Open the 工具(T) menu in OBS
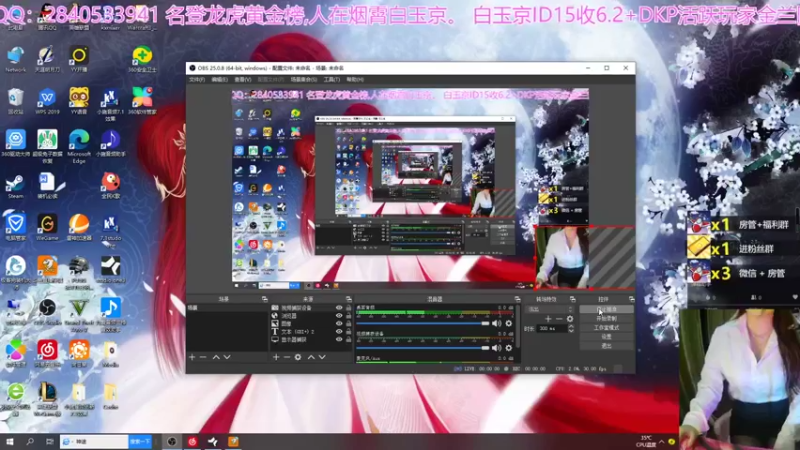Image resolution: width=800 pixels, height=450 pixels. point(332,80)
